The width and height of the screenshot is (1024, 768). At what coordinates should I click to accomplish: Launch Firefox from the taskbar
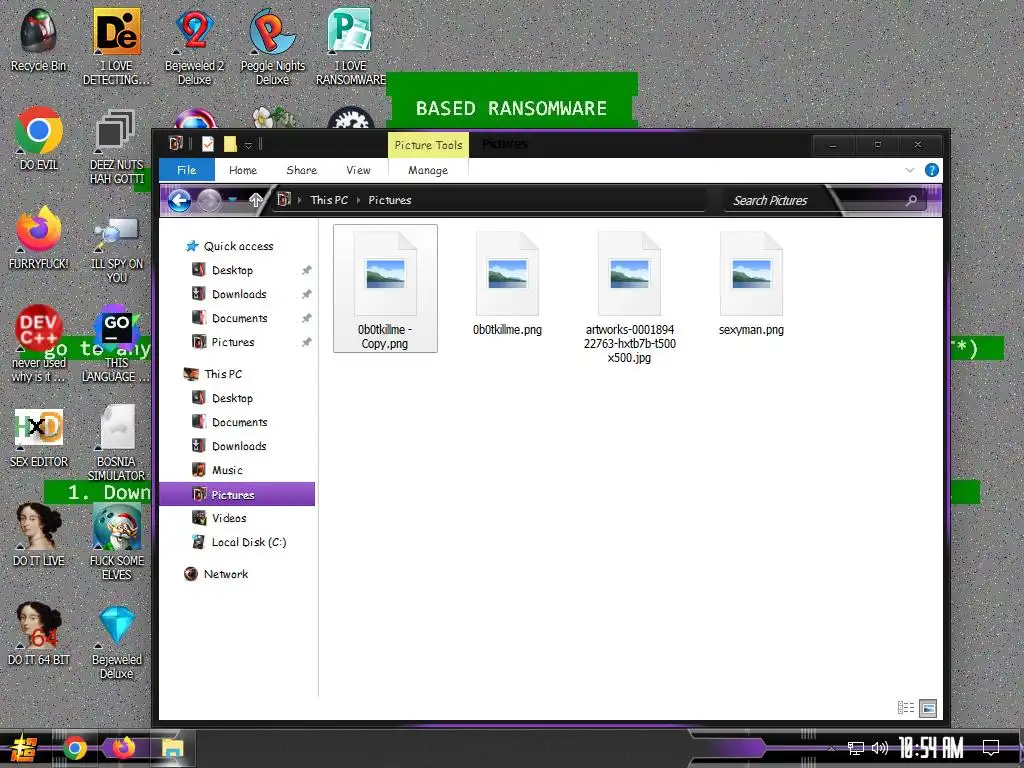[x=123, y=747]
